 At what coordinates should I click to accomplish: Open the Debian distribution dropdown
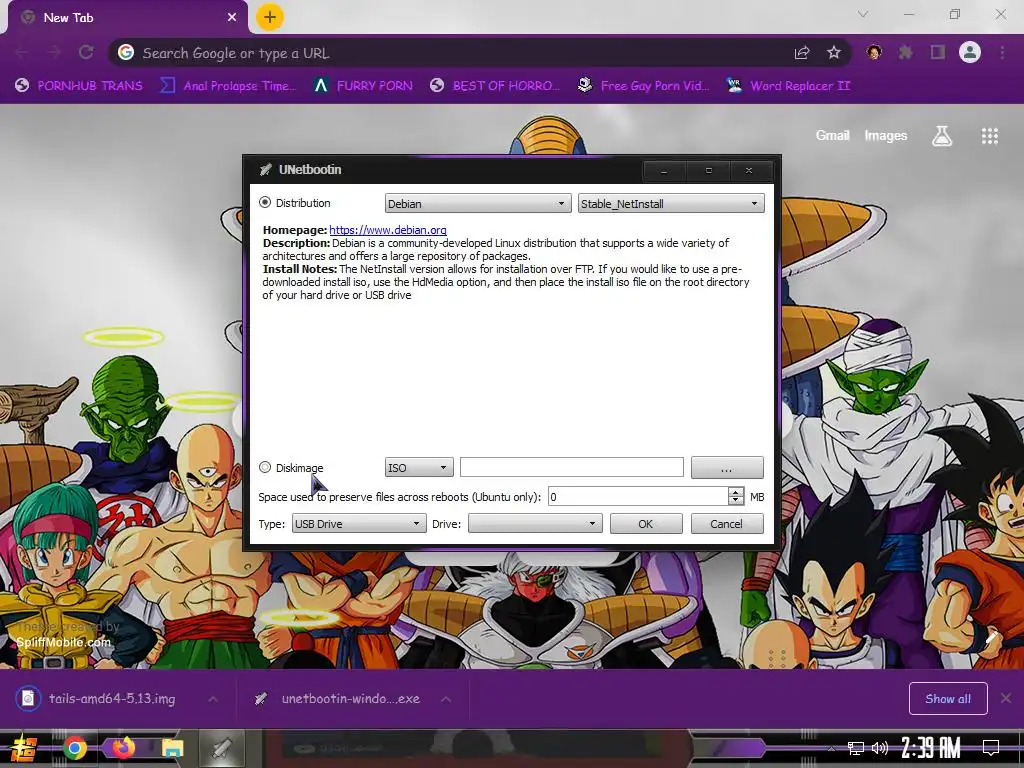point(477,204)
